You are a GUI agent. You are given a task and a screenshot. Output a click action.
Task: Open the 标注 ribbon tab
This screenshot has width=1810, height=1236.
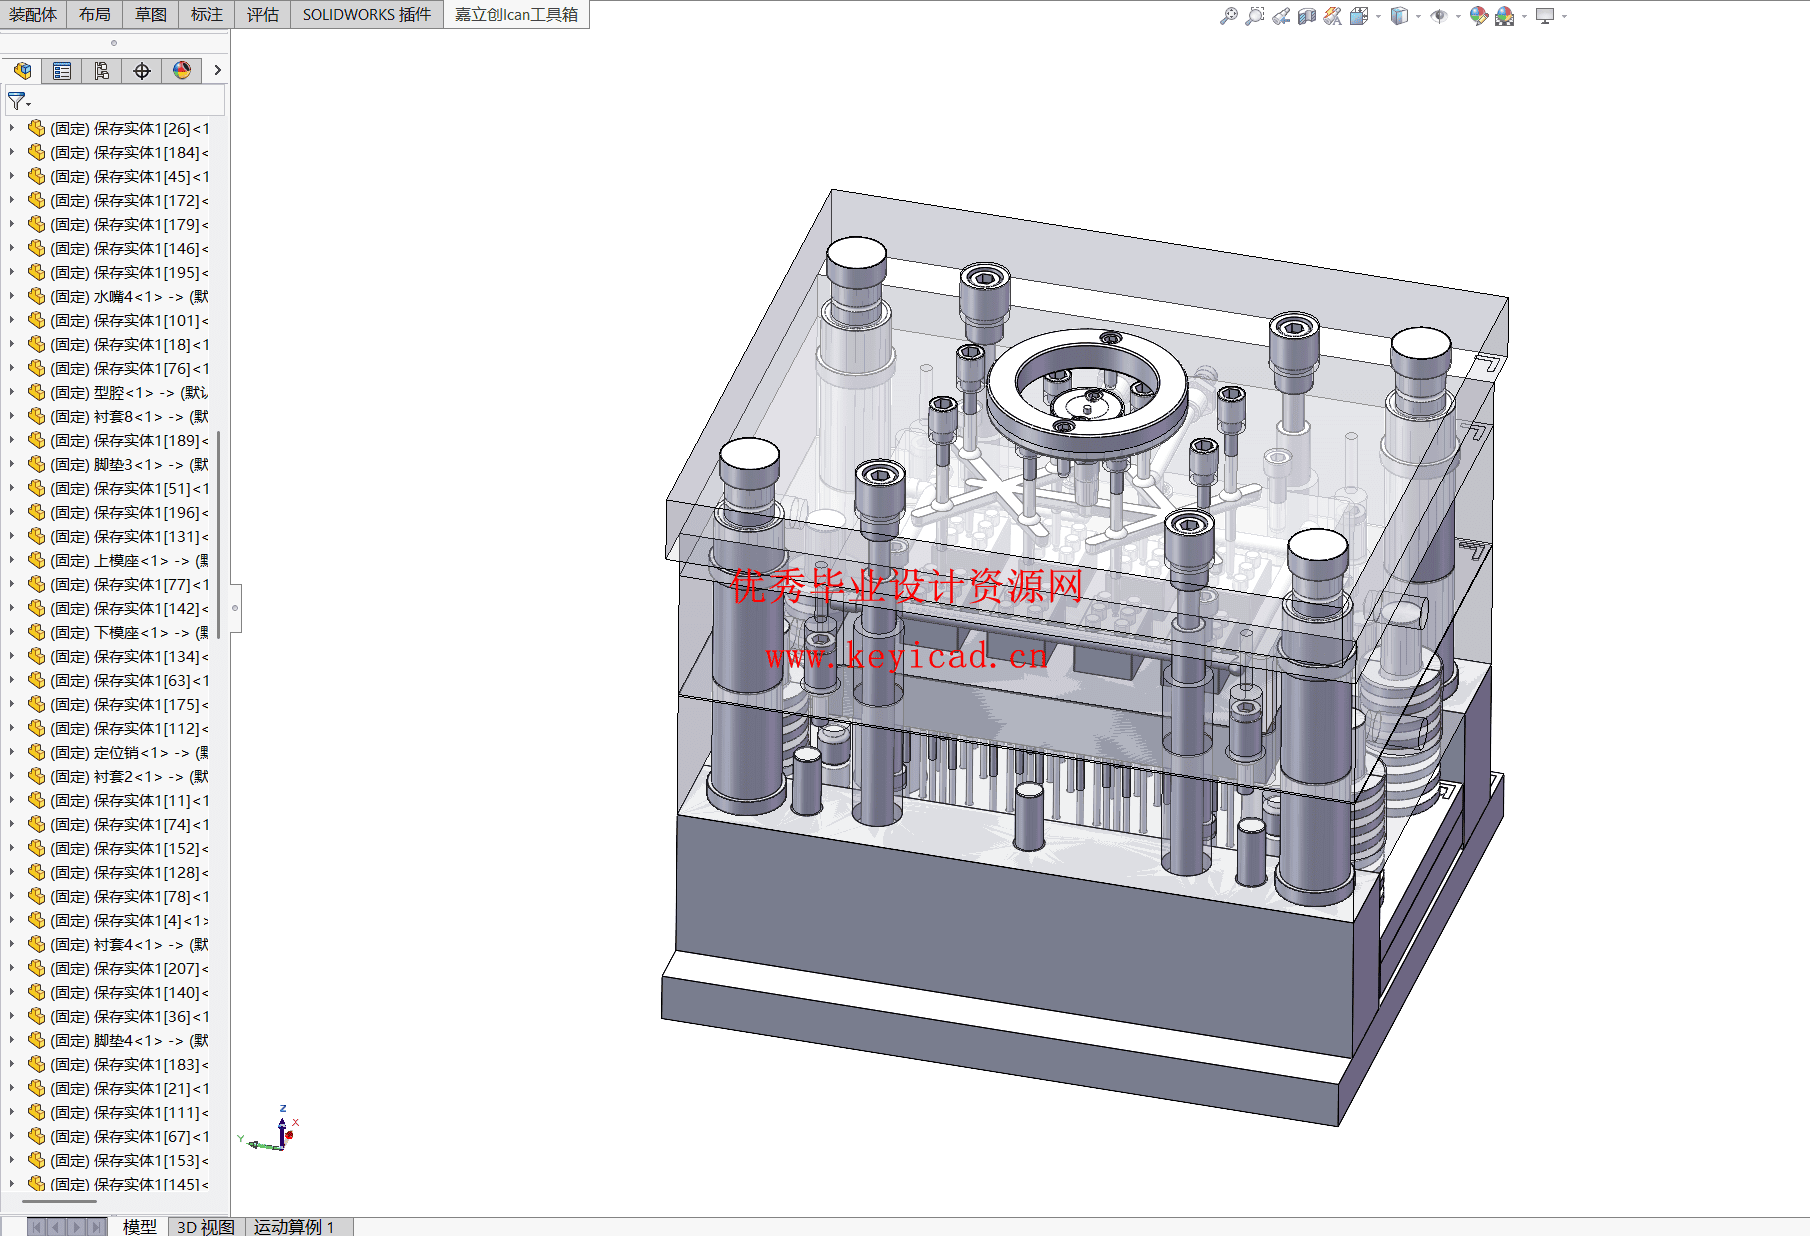pos(207,14)
